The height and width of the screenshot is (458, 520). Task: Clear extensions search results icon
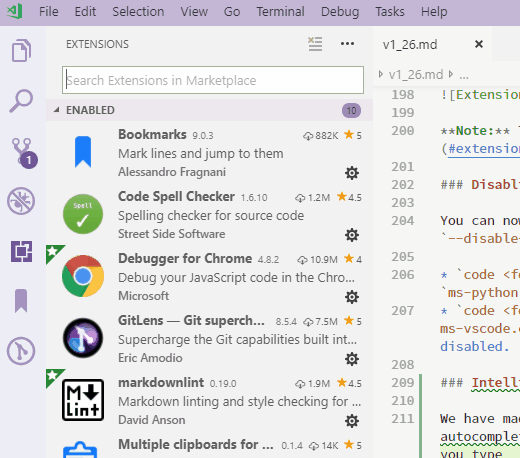coord(315,44)
